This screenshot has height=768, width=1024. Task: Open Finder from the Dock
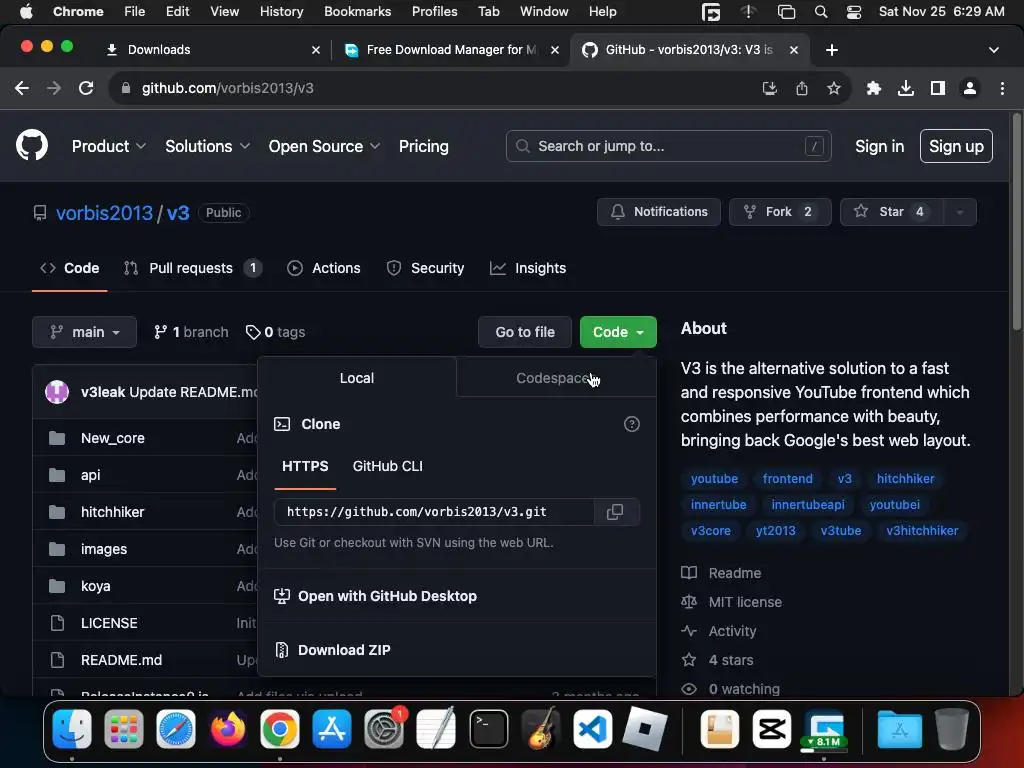click(72, 729)
